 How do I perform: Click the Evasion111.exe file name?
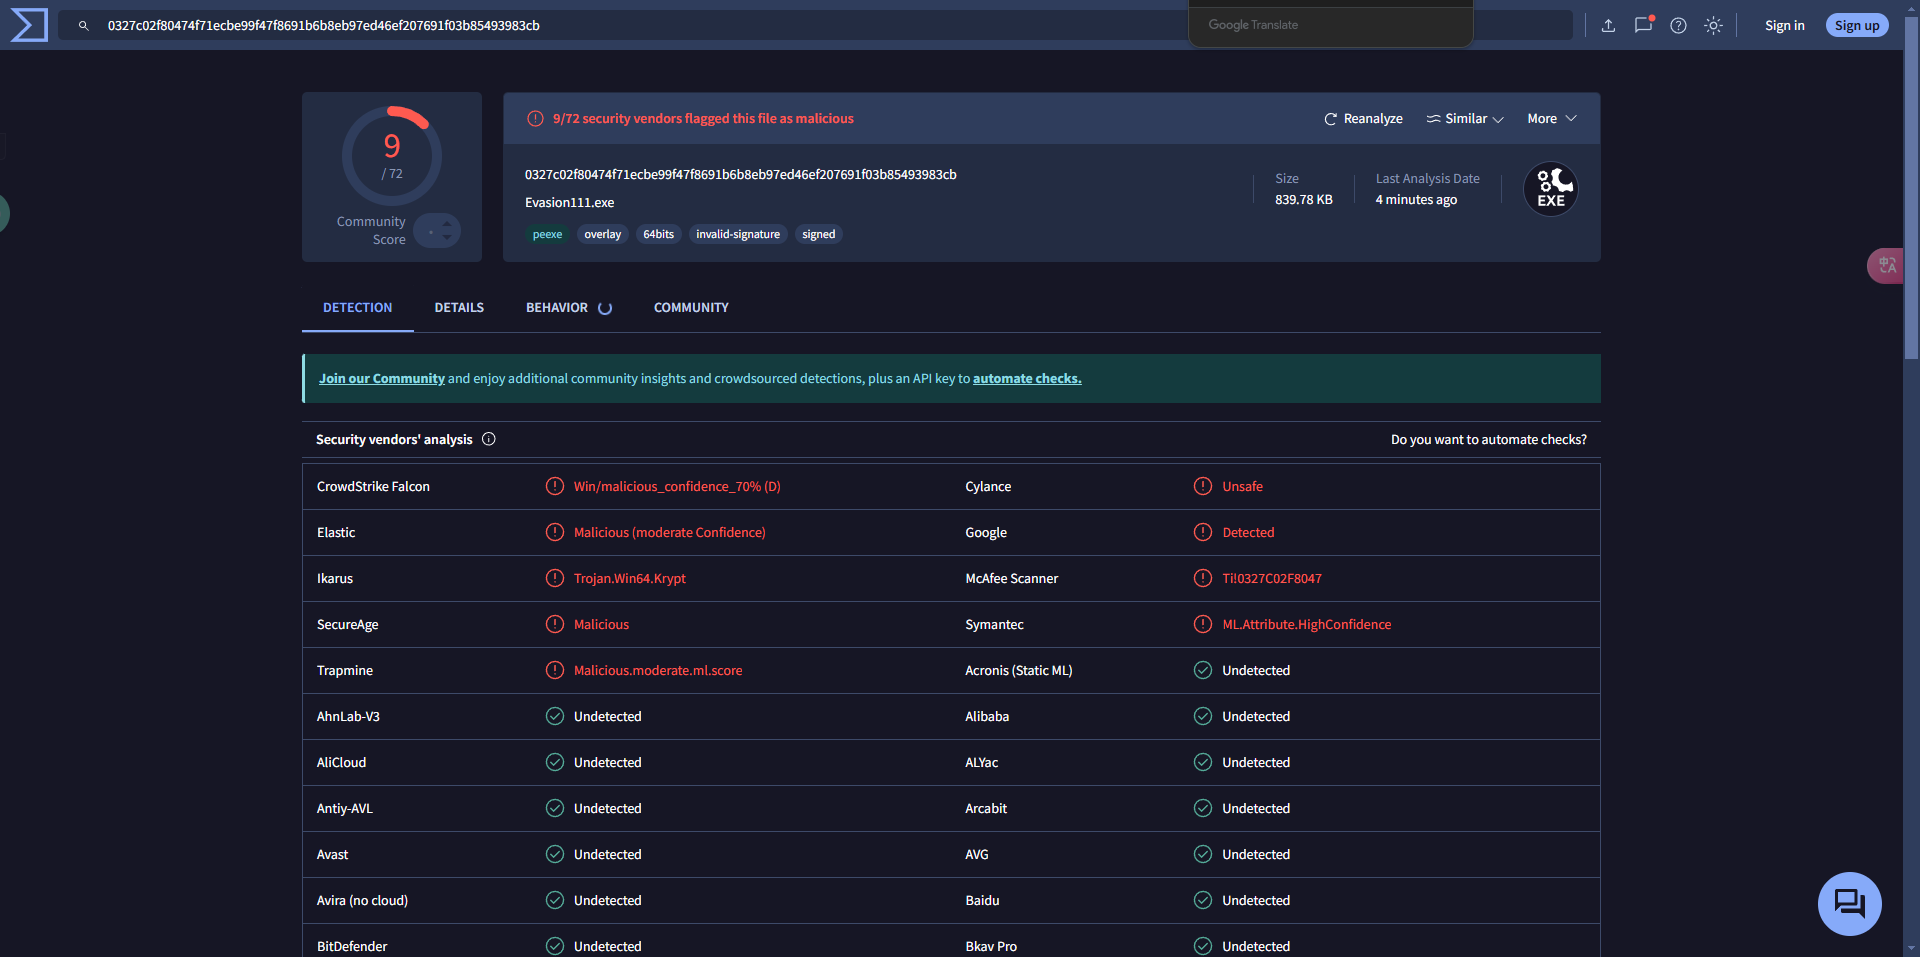click(x=570, y=203)
